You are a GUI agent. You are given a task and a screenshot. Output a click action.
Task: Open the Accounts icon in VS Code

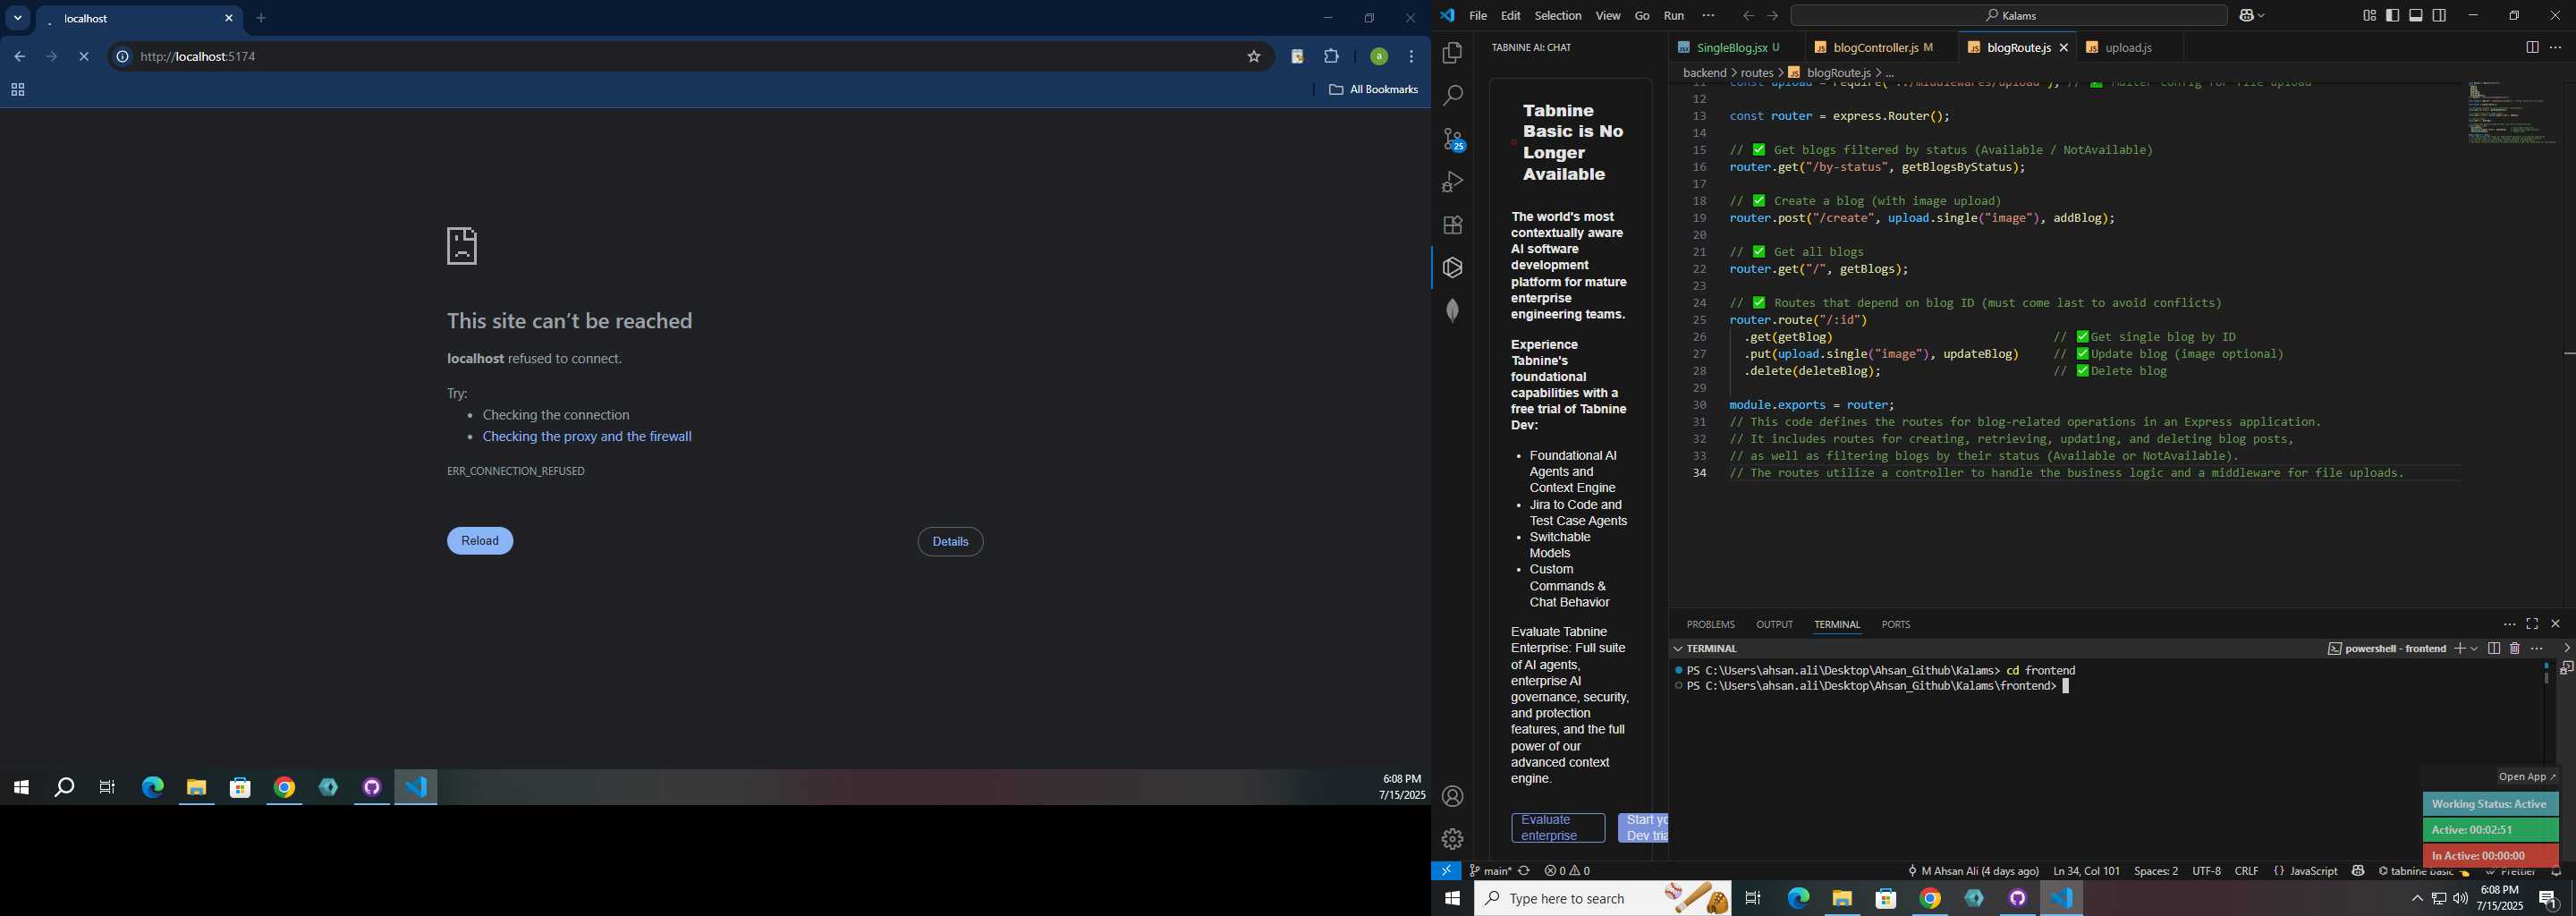[1452, 796]
